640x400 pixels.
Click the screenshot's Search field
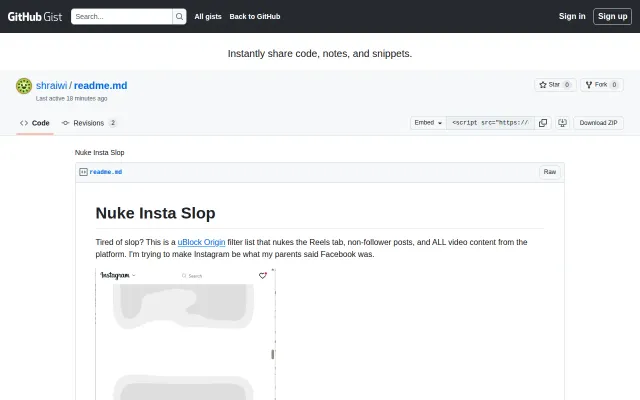pos(192,276)
